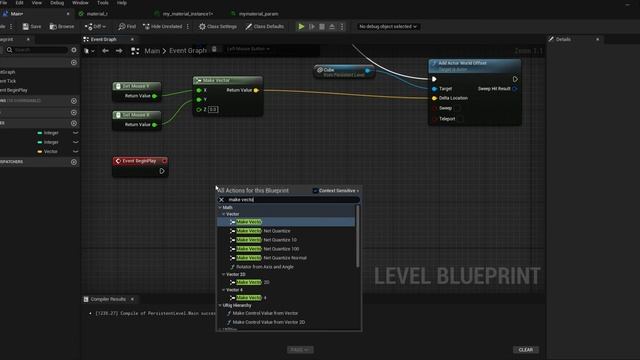640x360 pixels.
Task: Open Hide Unrelated options three-dot menu
Action: (x=188, y=27)
